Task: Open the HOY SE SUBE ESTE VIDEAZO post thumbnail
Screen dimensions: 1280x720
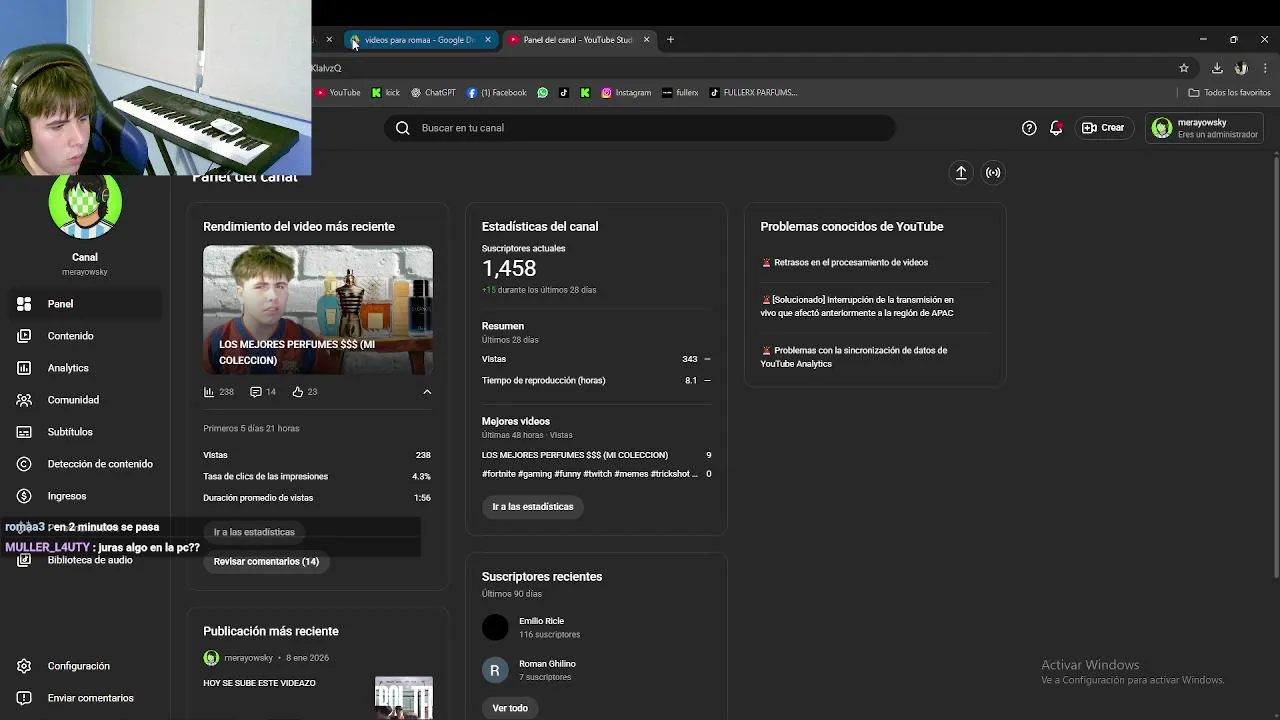Action: [404, 698]
